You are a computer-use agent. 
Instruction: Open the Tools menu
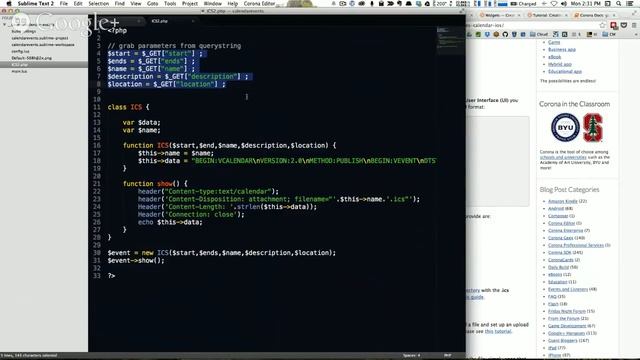170,4
